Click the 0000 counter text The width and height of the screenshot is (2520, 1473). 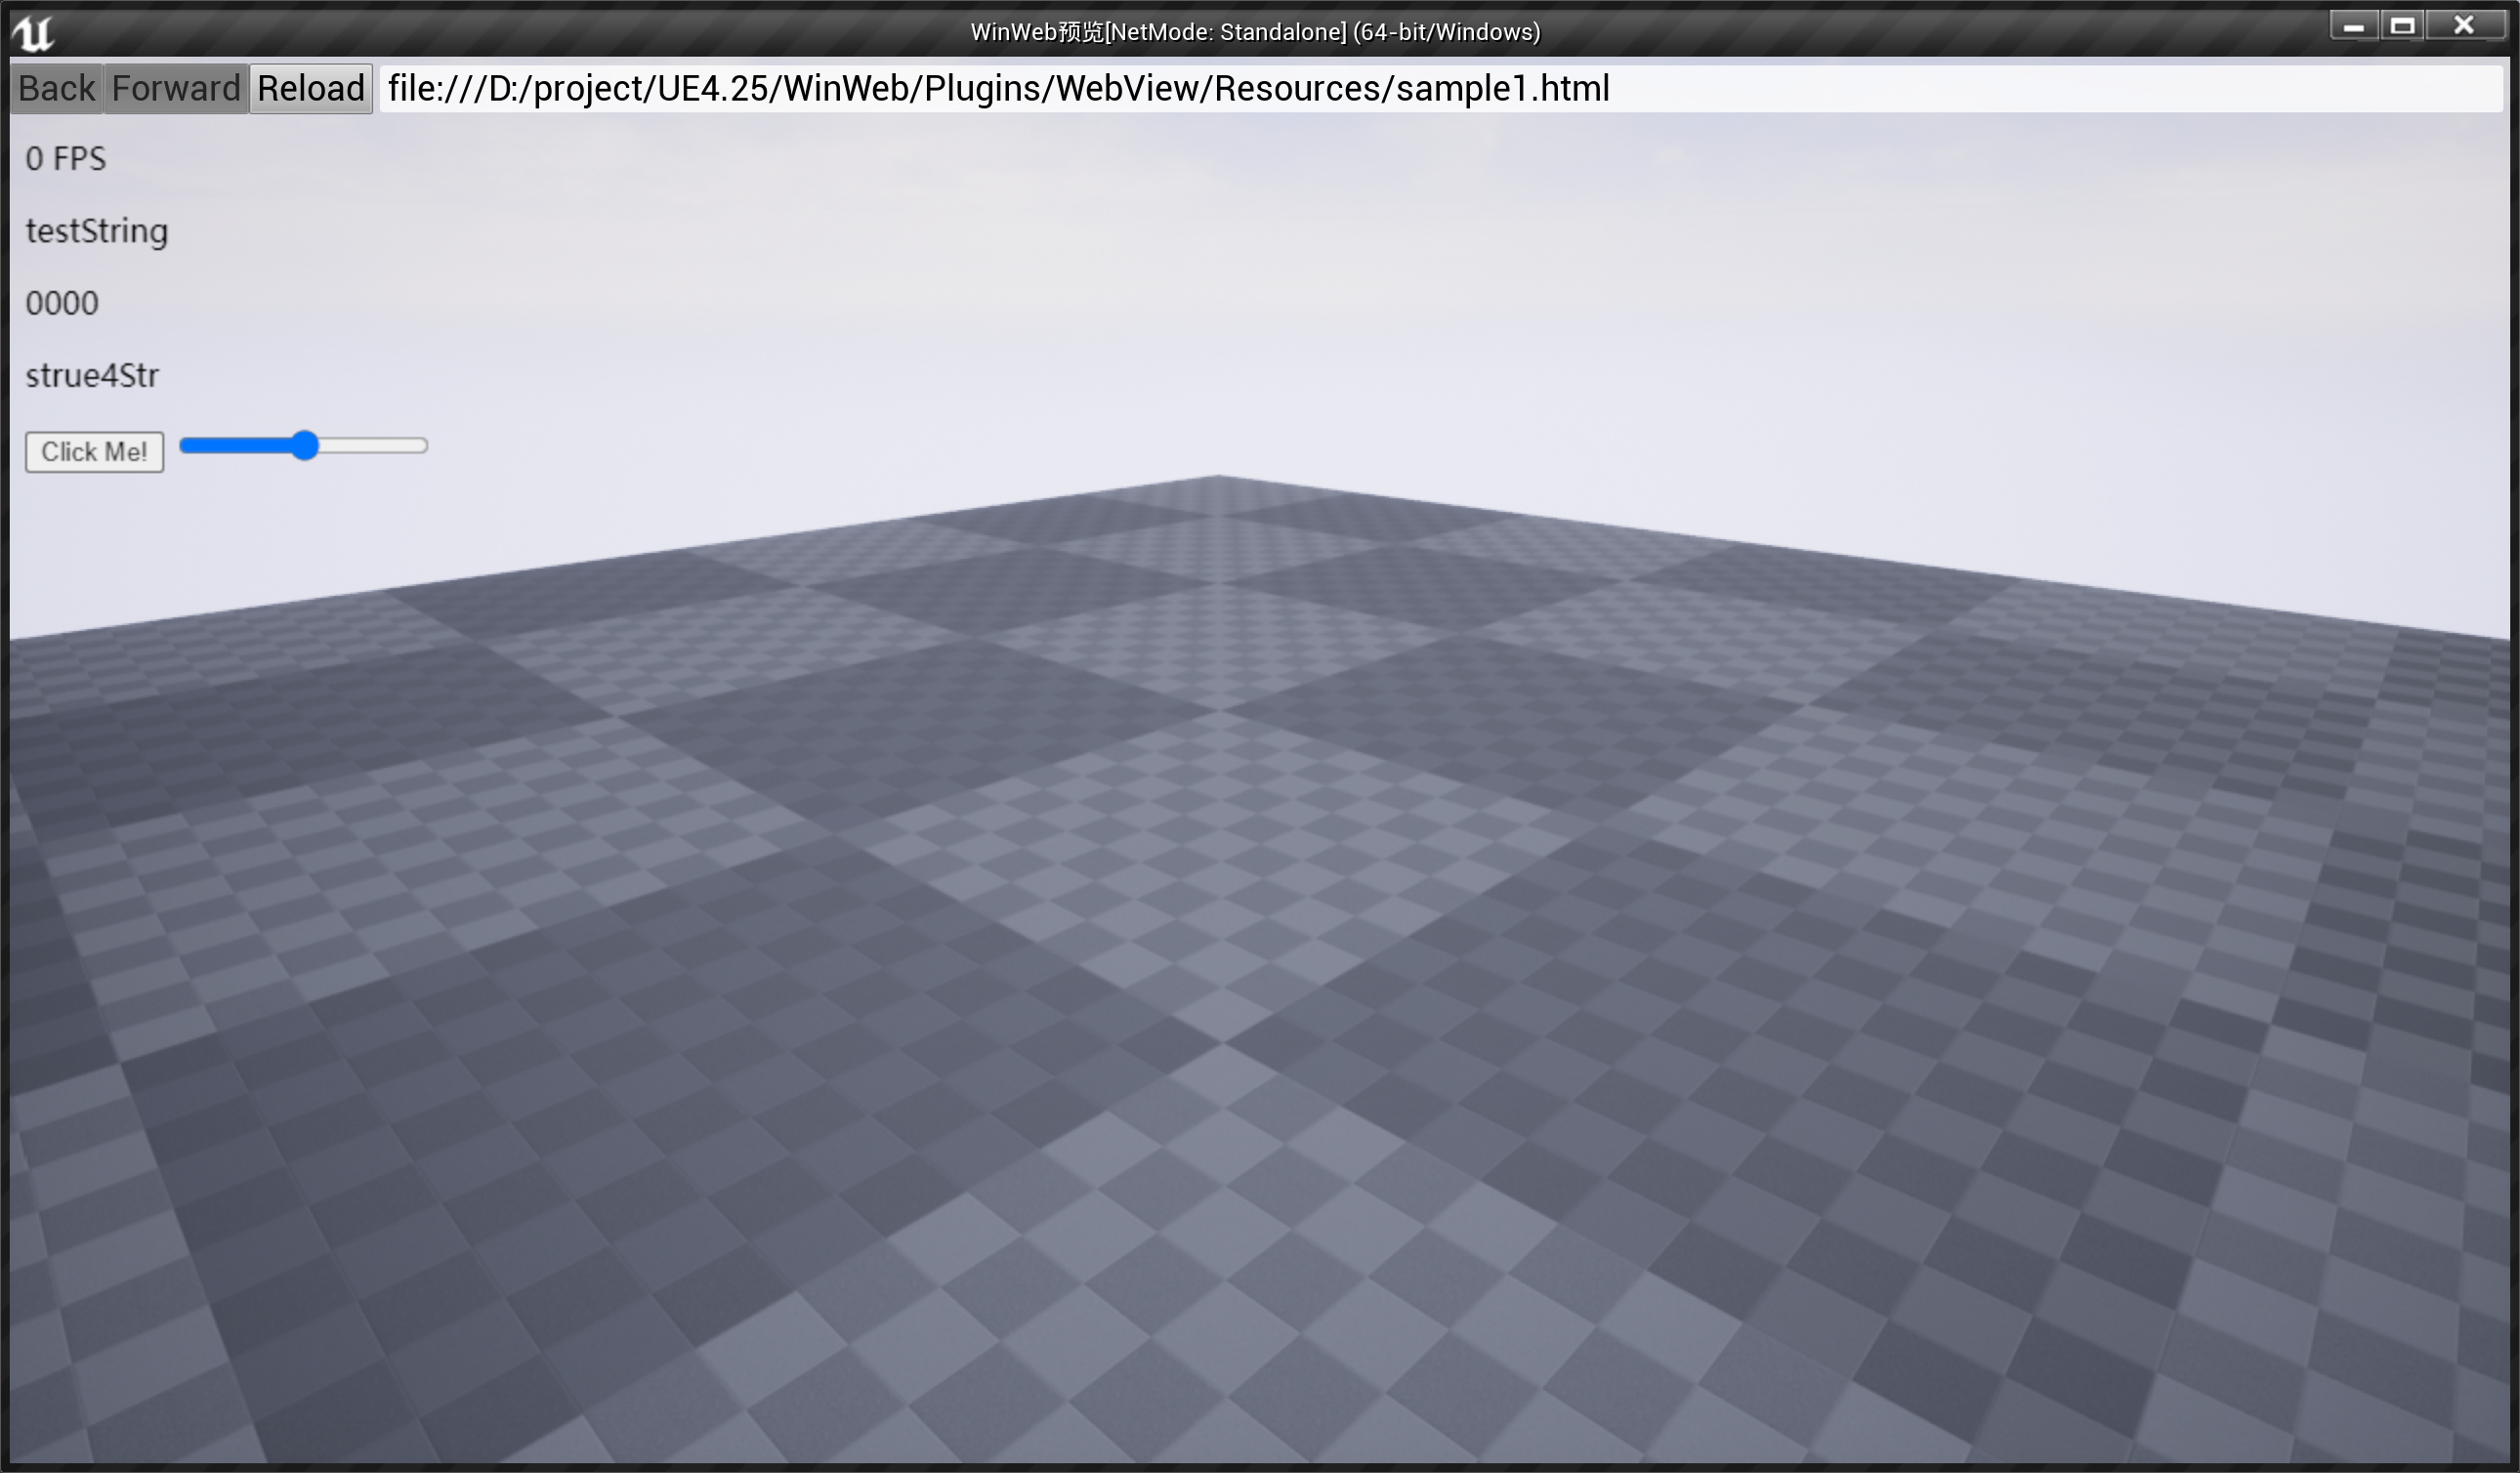tap(62, 303)
